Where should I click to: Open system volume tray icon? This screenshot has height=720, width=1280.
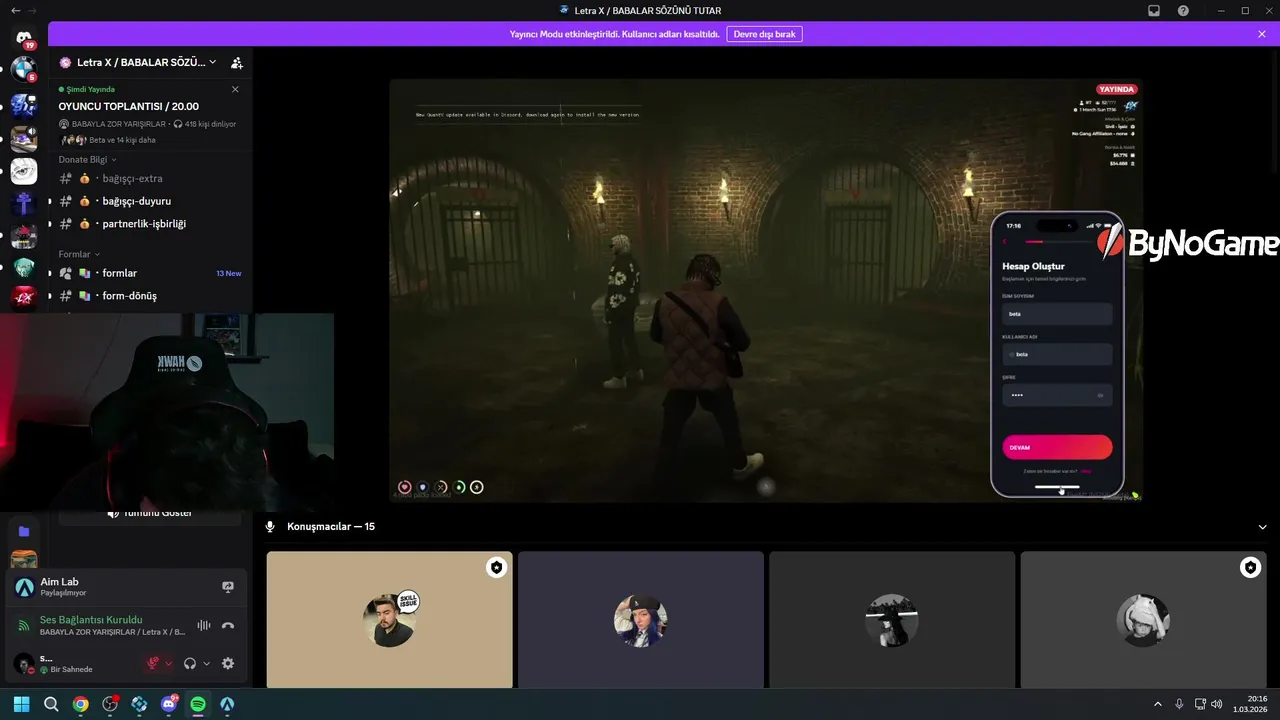click(1216, 704)
